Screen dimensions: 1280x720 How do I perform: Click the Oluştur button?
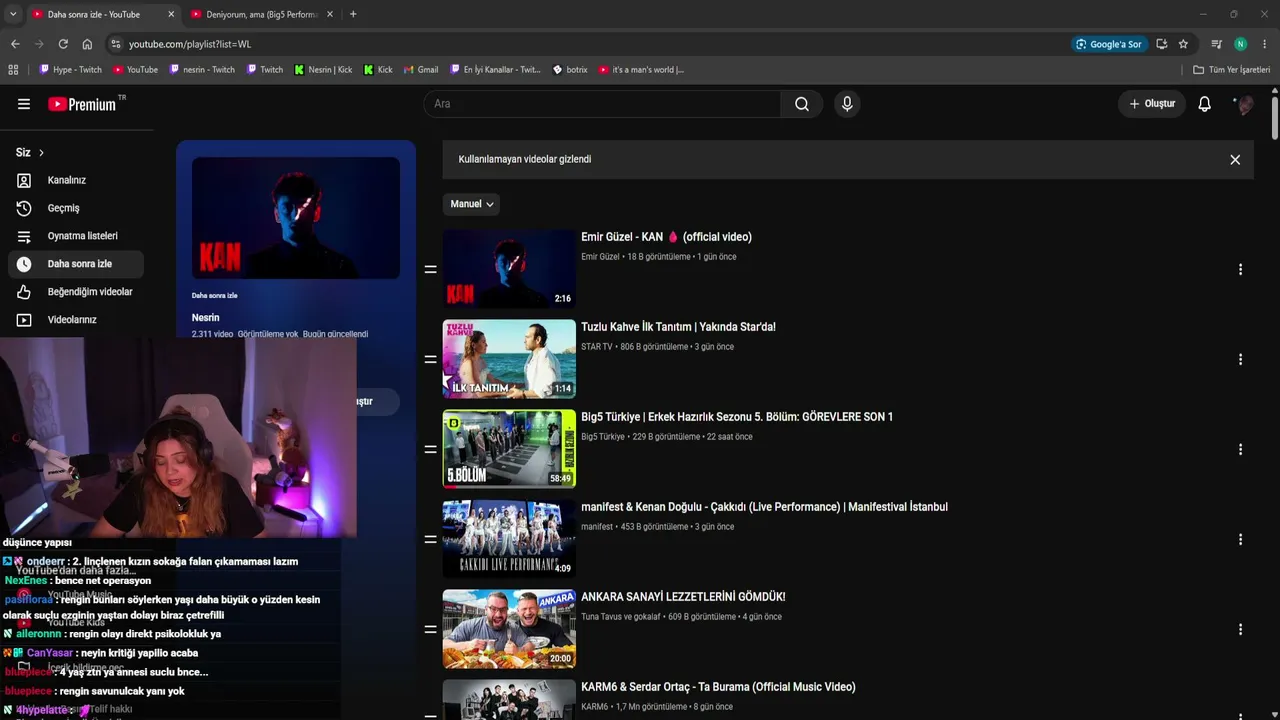[1152, 104]
